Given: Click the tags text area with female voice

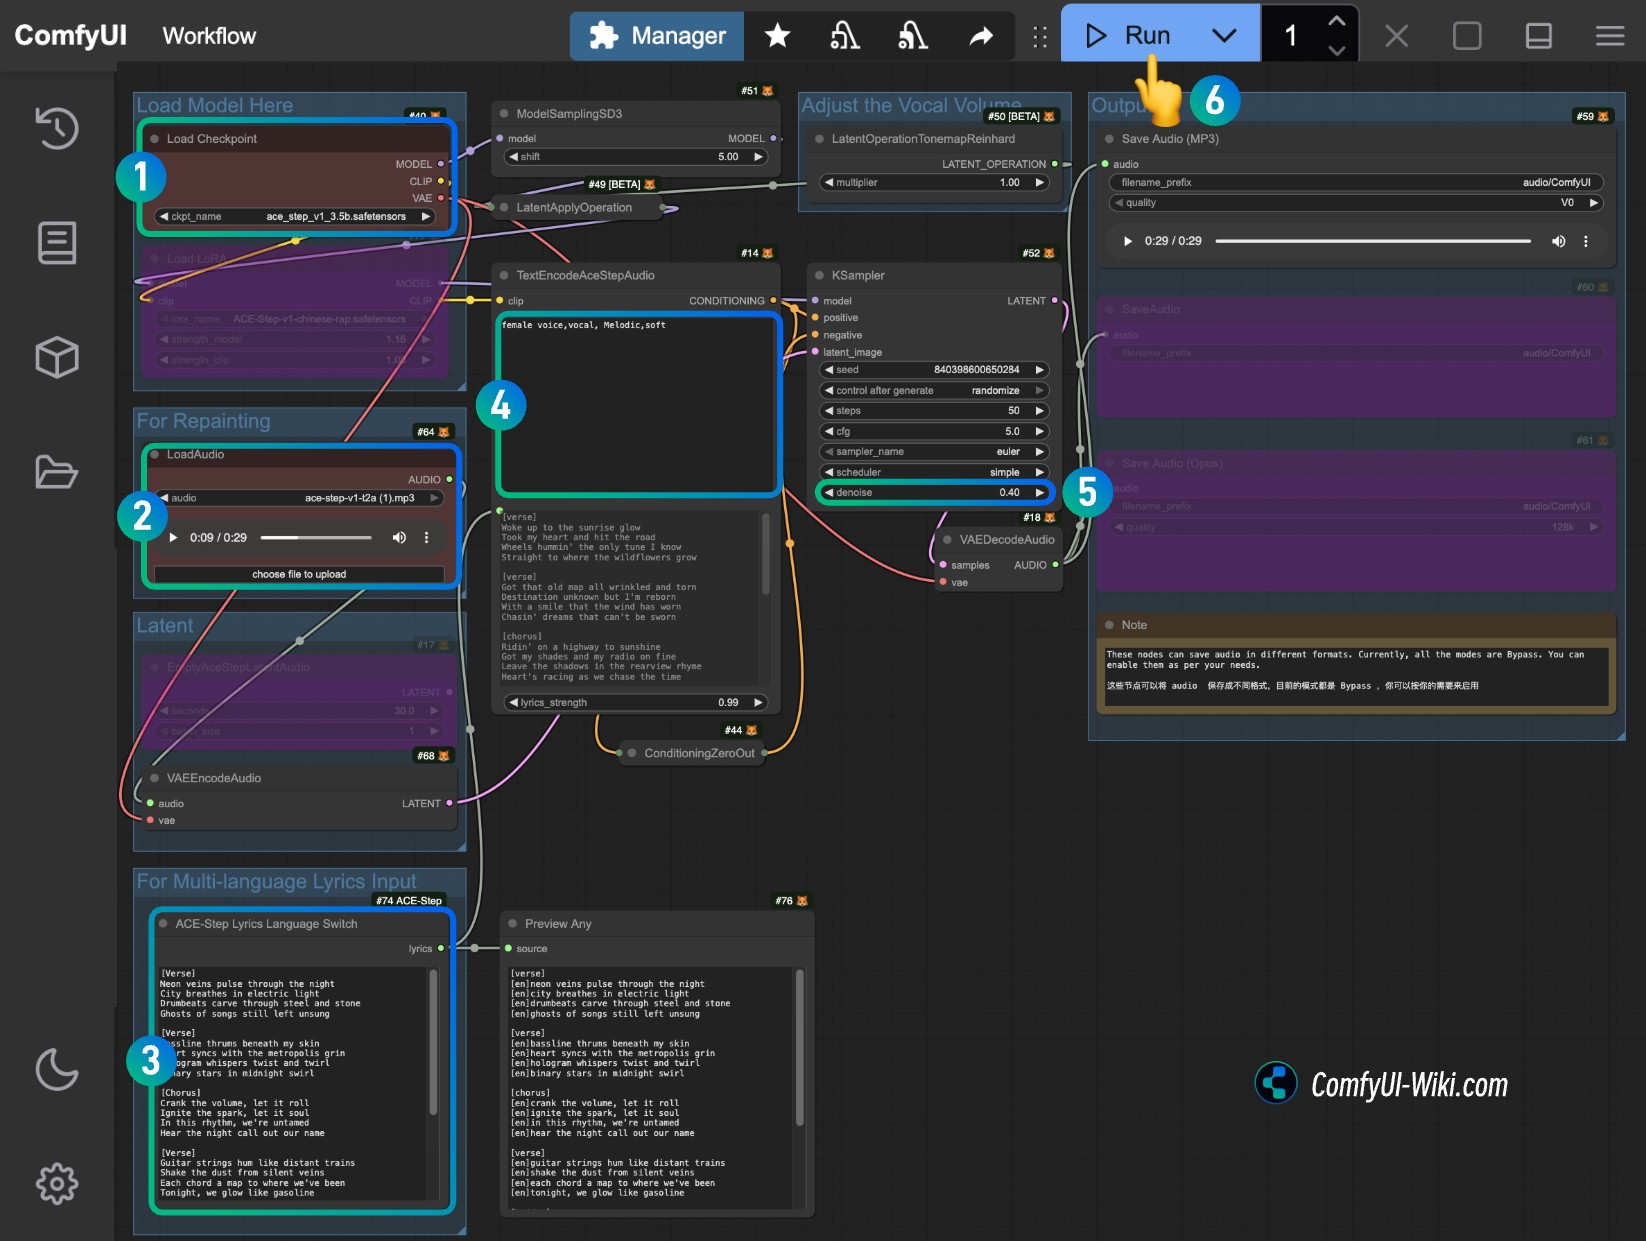Looking at the screenshot, I should 639,405.
